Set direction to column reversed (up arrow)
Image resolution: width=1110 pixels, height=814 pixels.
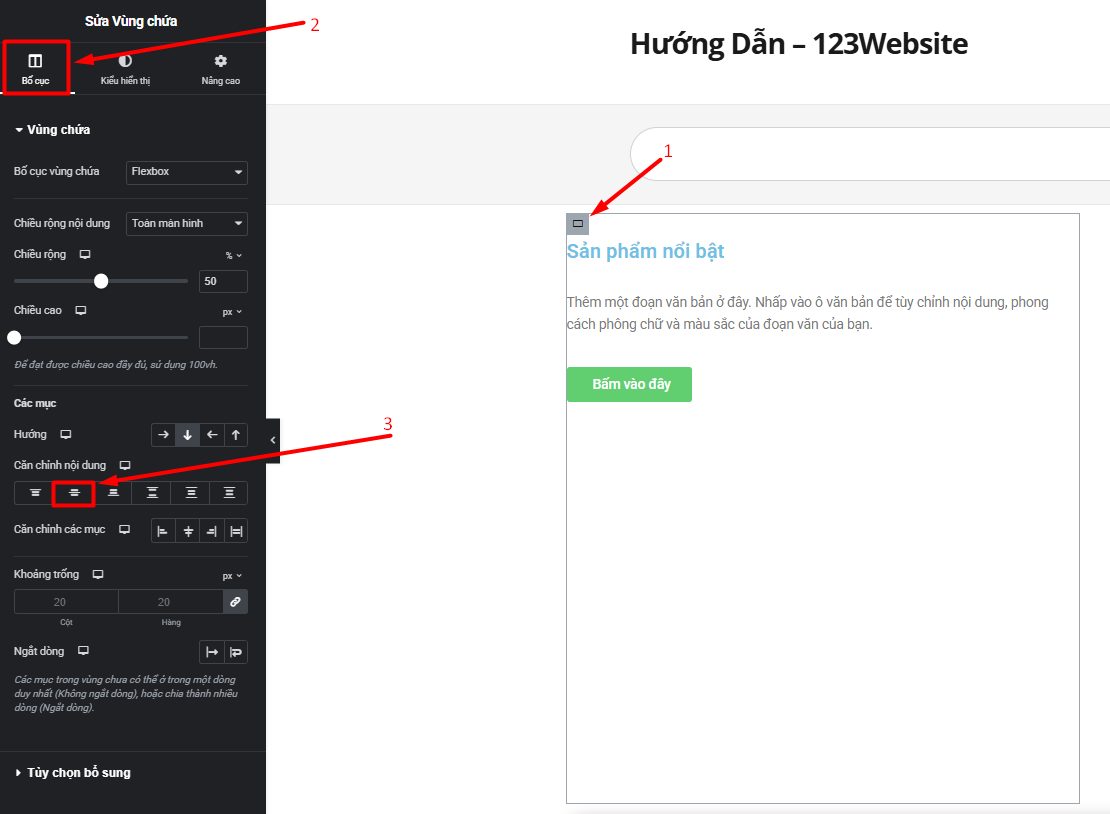pyautogui.click(x=235, y=435)
